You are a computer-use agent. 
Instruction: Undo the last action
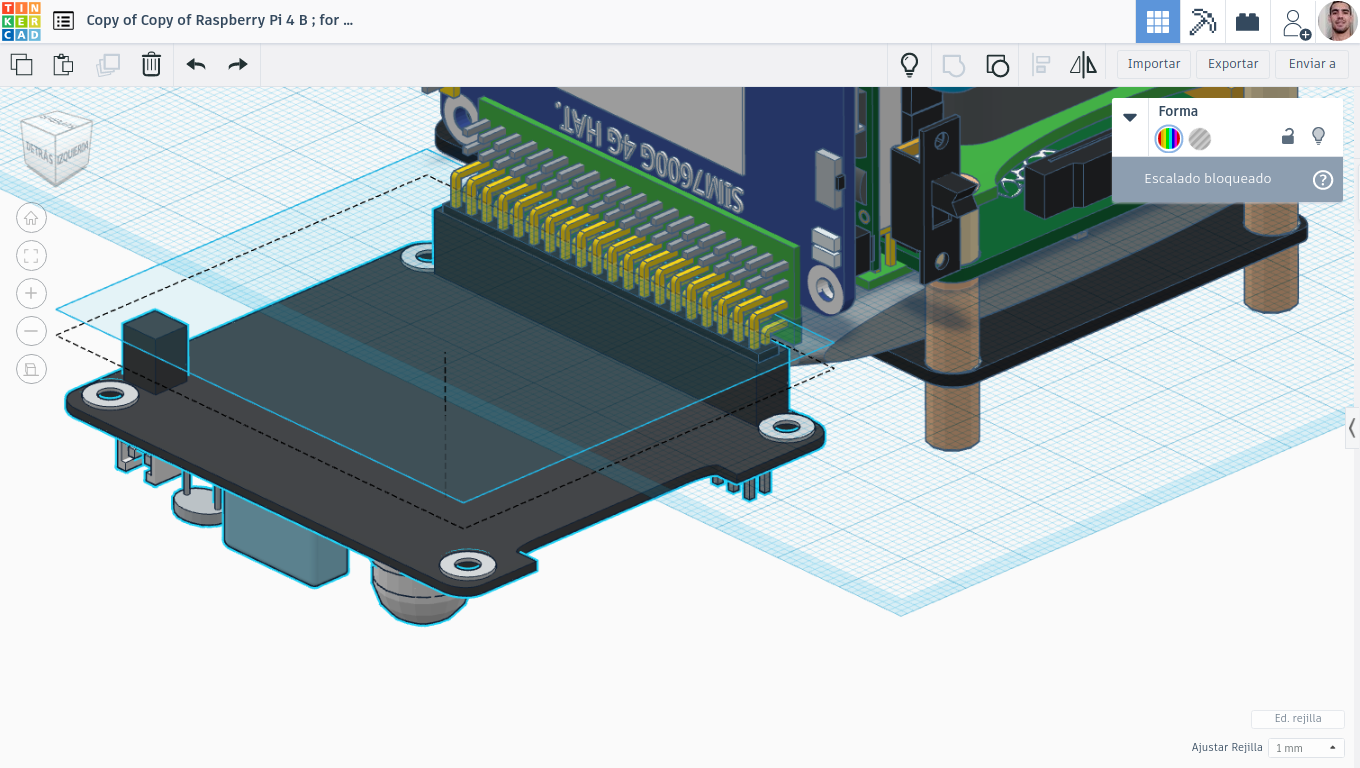(x=196, y=65)
